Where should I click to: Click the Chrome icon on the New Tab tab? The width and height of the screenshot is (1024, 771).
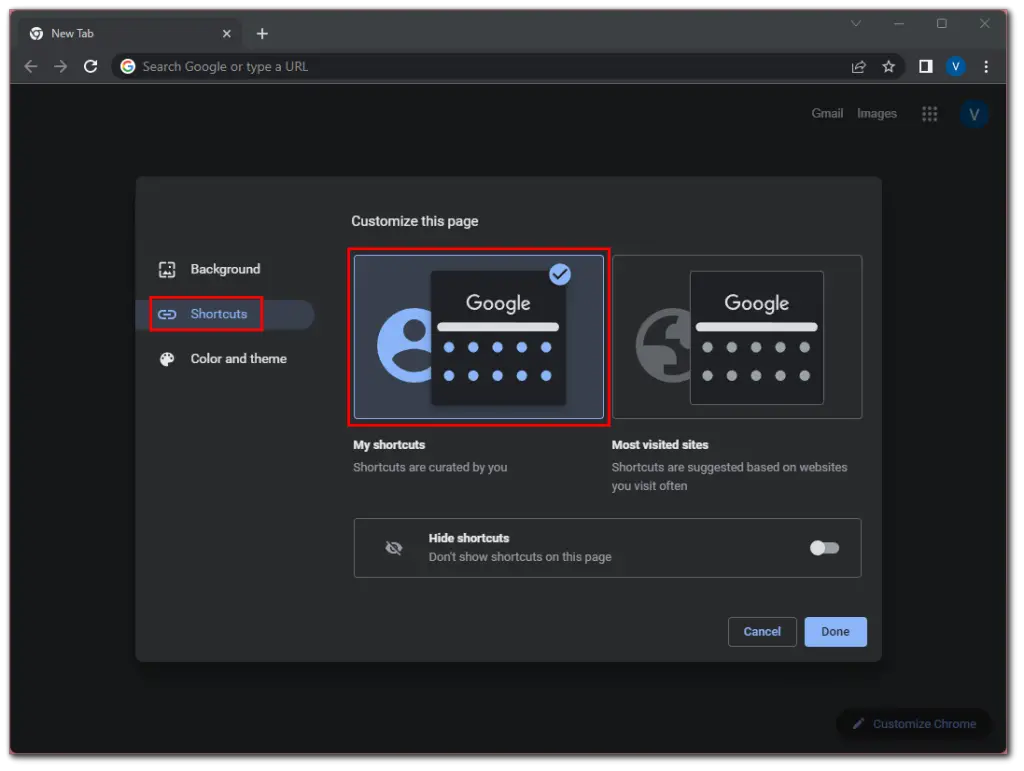pos(37,33)
